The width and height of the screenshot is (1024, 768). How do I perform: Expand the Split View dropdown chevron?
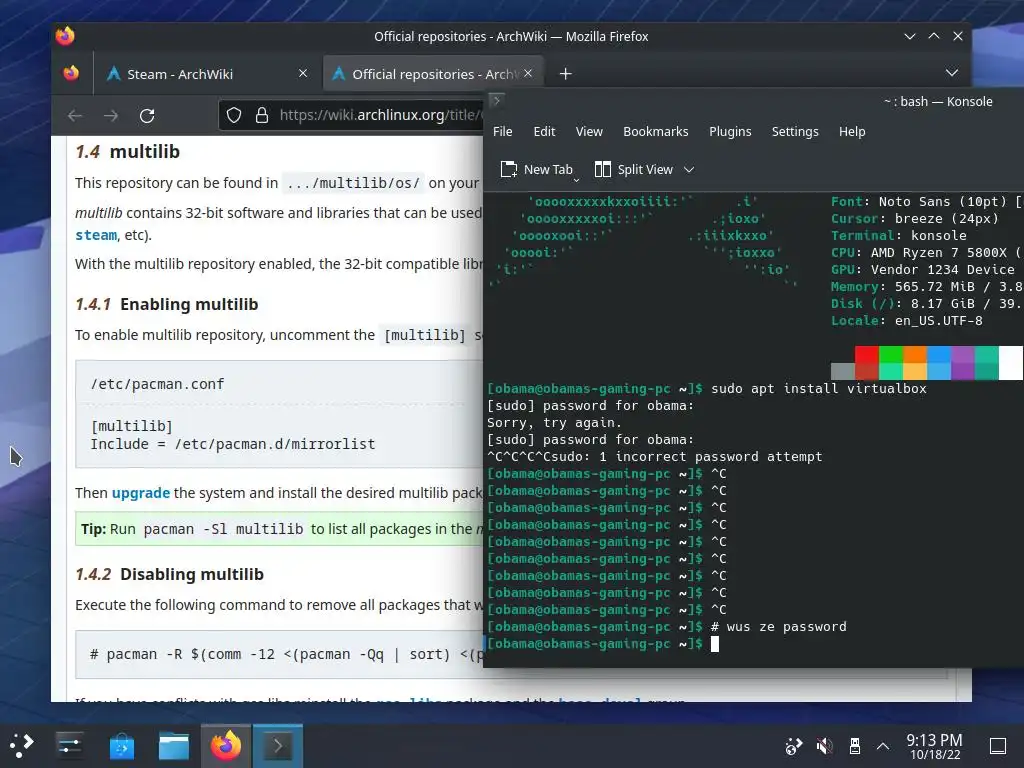pyautogui.click(x=689, y=170)
